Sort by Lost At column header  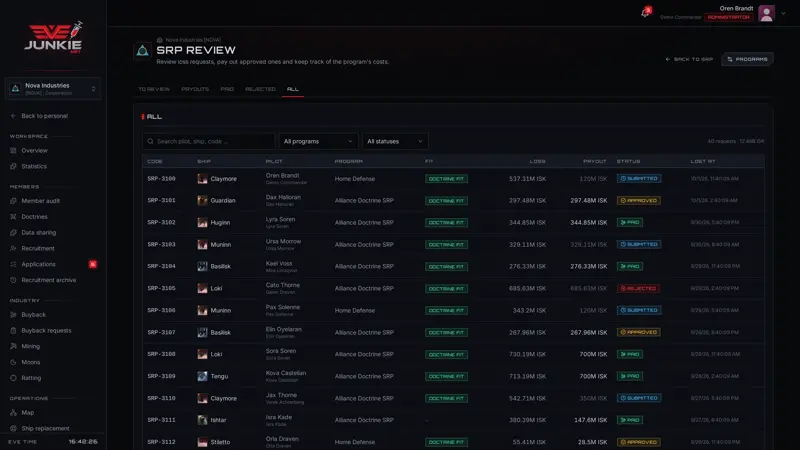coord(703,161)
